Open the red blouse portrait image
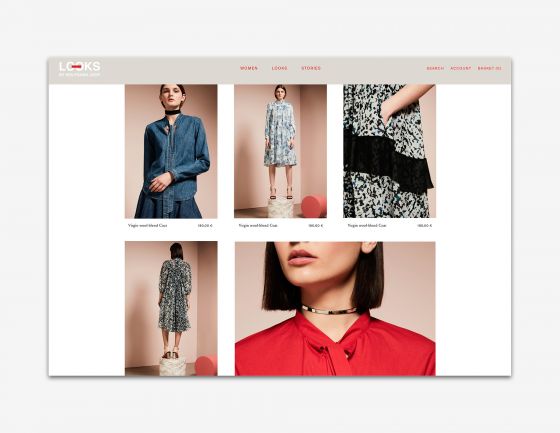Screen dimensions: 560x433 [x=335, y=309]
